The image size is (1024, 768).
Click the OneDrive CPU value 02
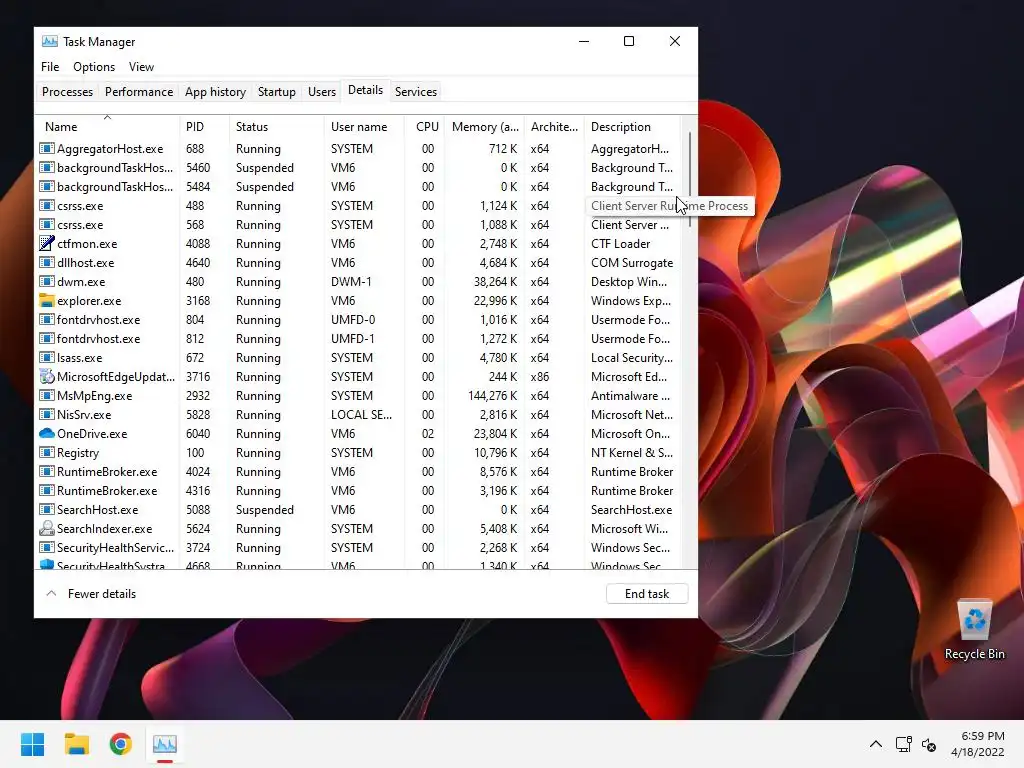click(x=428, y=434)
